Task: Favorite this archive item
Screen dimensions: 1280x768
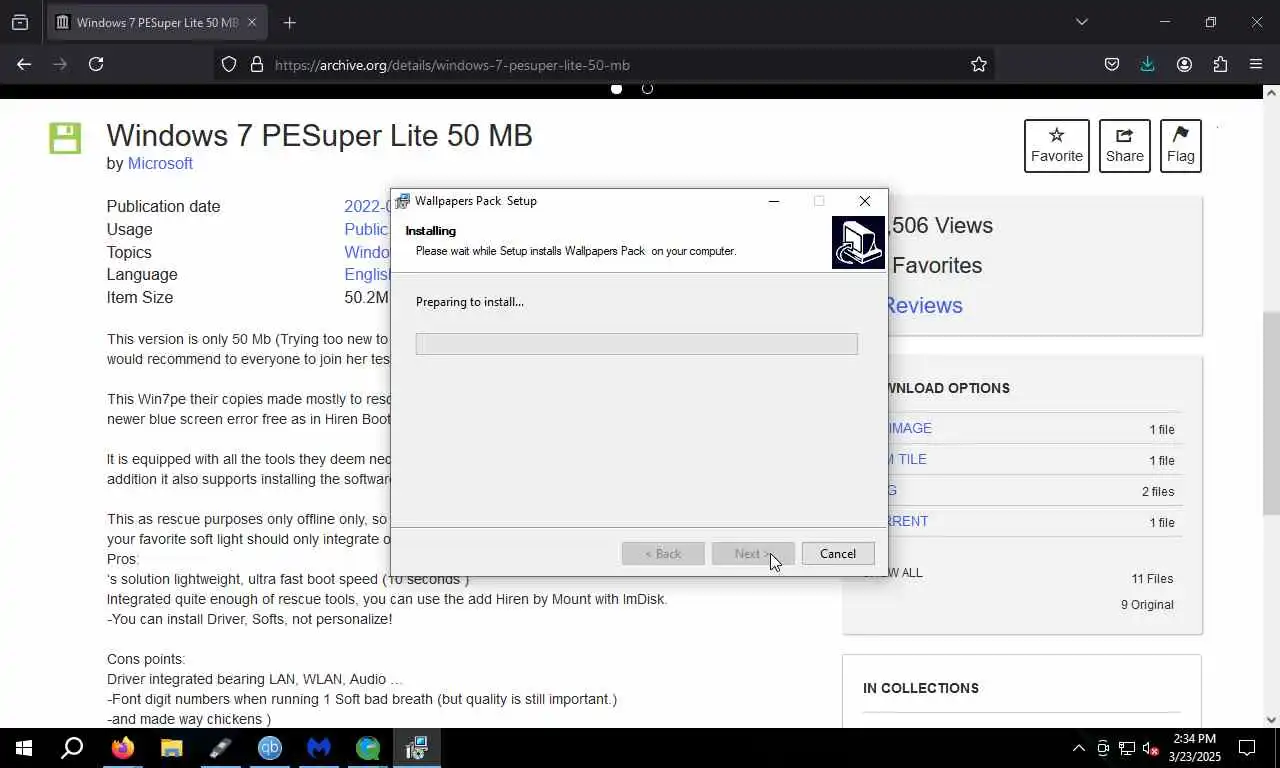Action: tap(1057, 146)
